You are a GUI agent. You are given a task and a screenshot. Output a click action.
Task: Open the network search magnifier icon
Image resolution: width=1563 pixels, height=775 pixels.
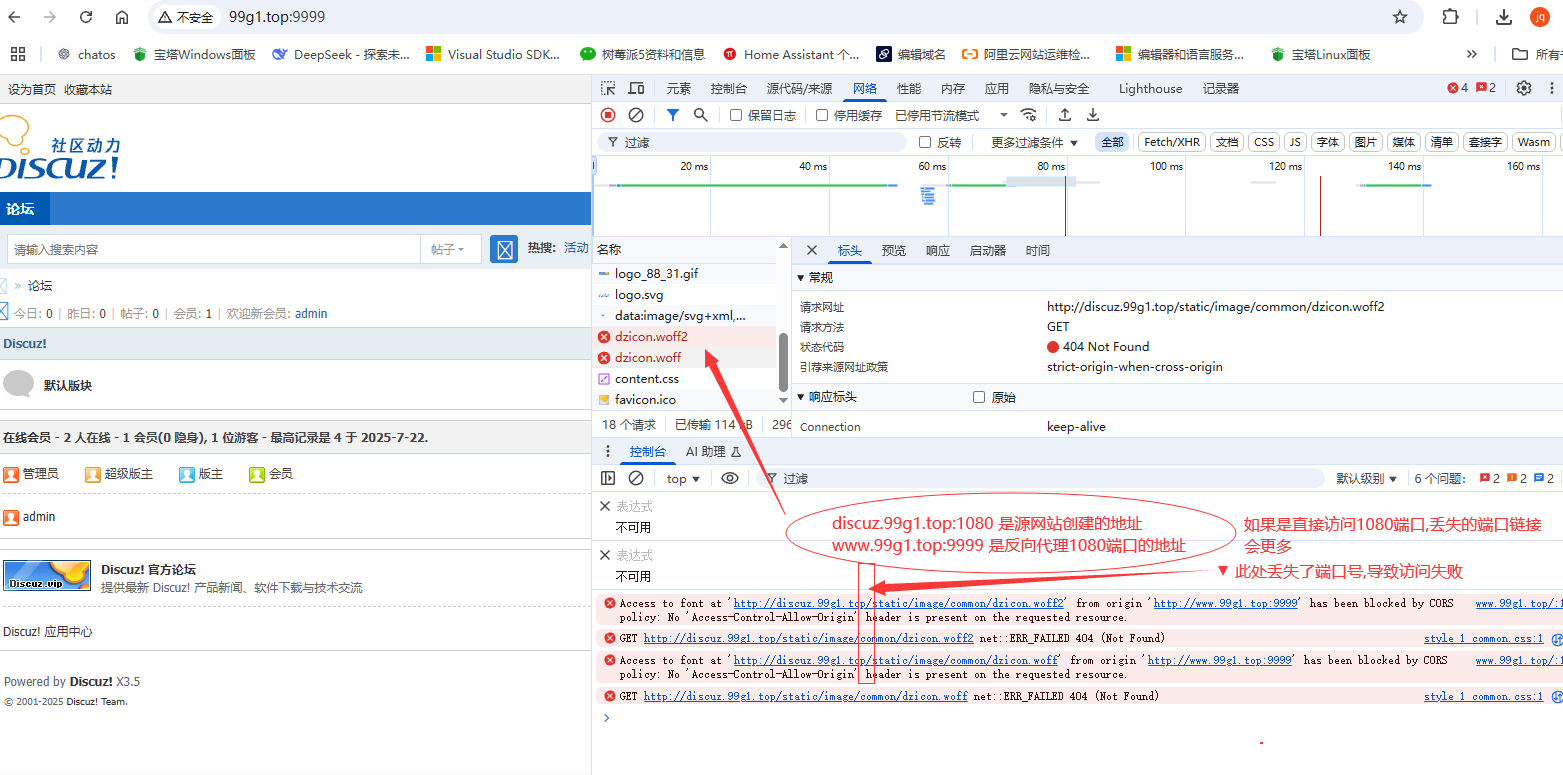pos(701,115)
